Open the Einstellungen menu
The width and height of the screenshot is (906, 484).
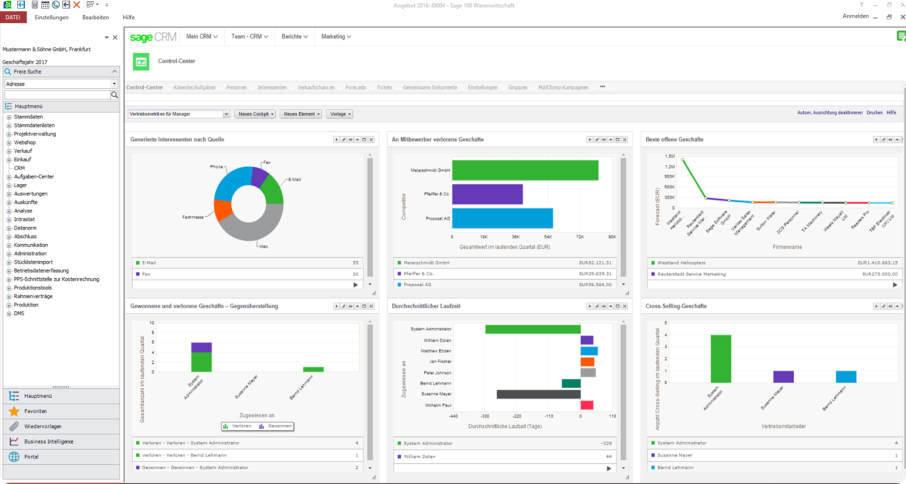51,17
